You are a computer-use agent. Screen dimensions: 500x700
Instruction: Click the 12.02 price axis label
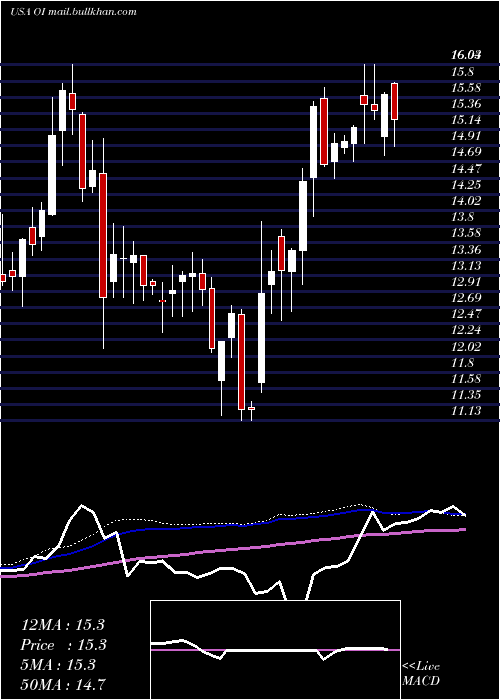466,346
